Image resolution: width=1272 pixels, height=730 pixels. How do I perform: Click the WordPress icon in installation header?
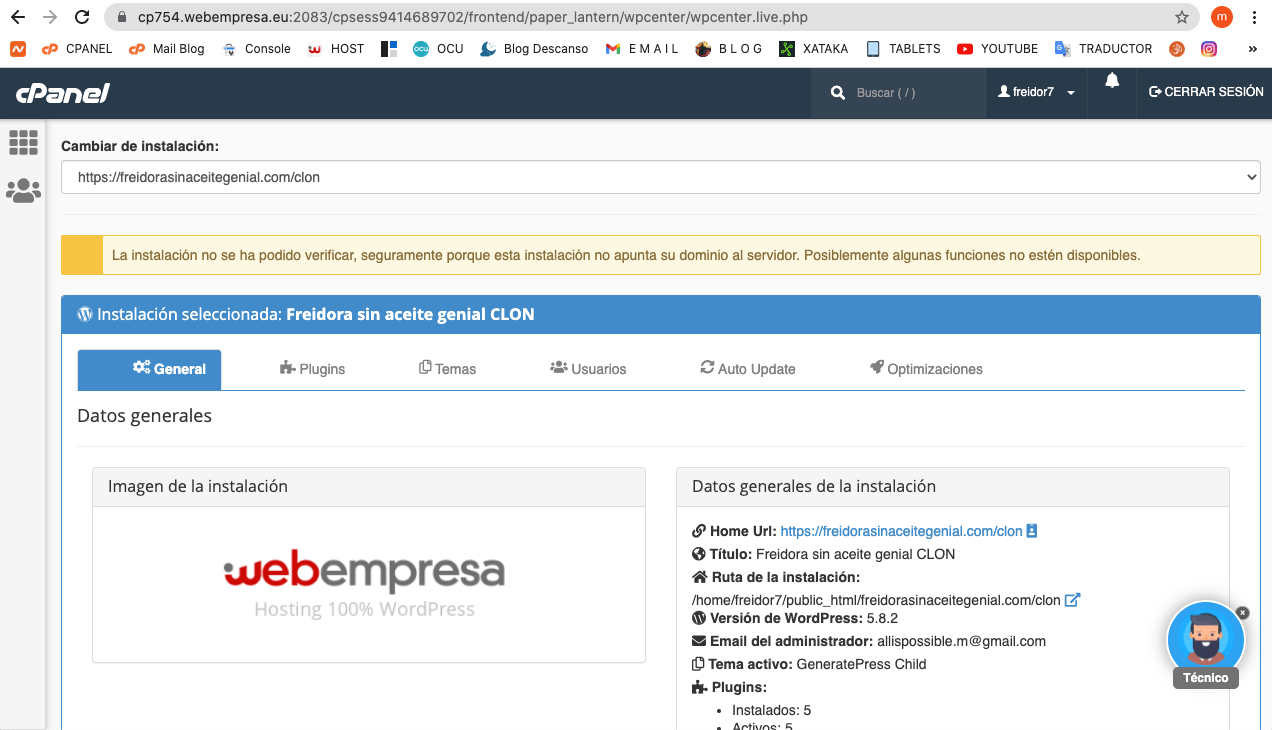click(85, 314)
